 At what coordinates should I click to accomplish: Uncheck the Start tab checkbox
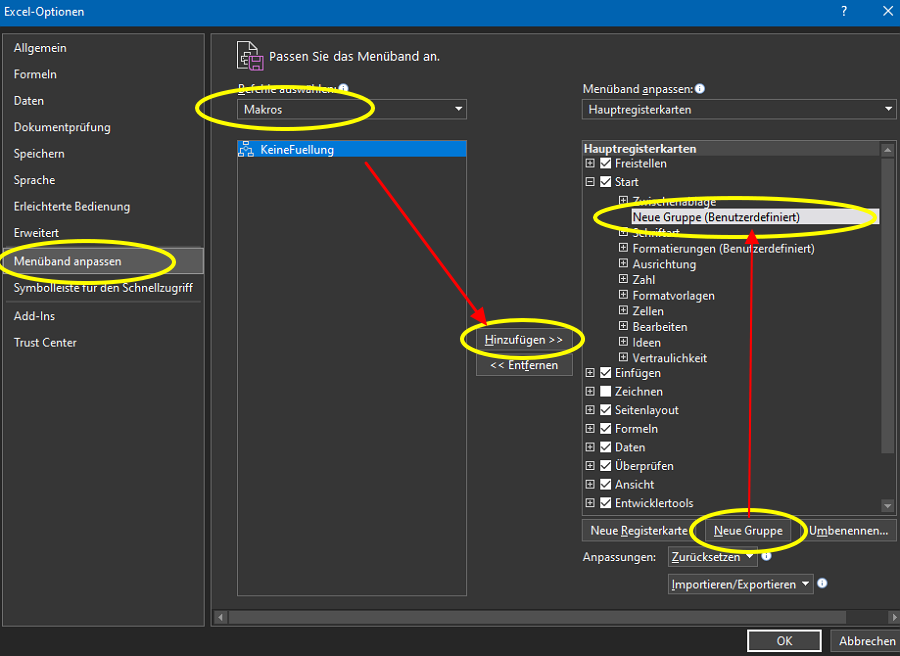(x=606, y=181)
